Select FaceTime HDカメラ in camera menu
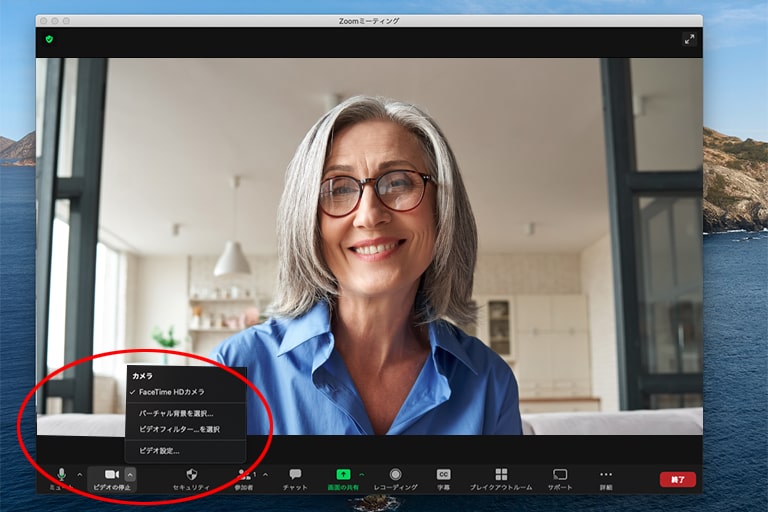Image resolution: width=768 pixels, height=512 pixels. click(x=186, y=392)
